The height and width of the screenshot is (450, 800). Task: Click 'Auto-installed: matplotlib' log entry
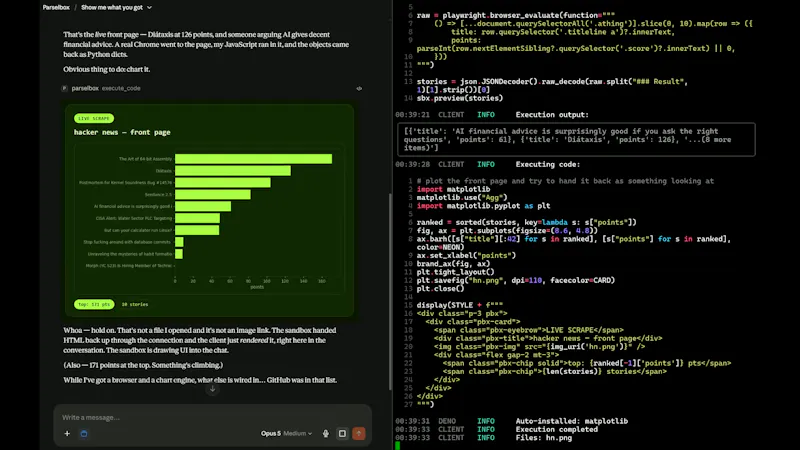coord(571,421)
